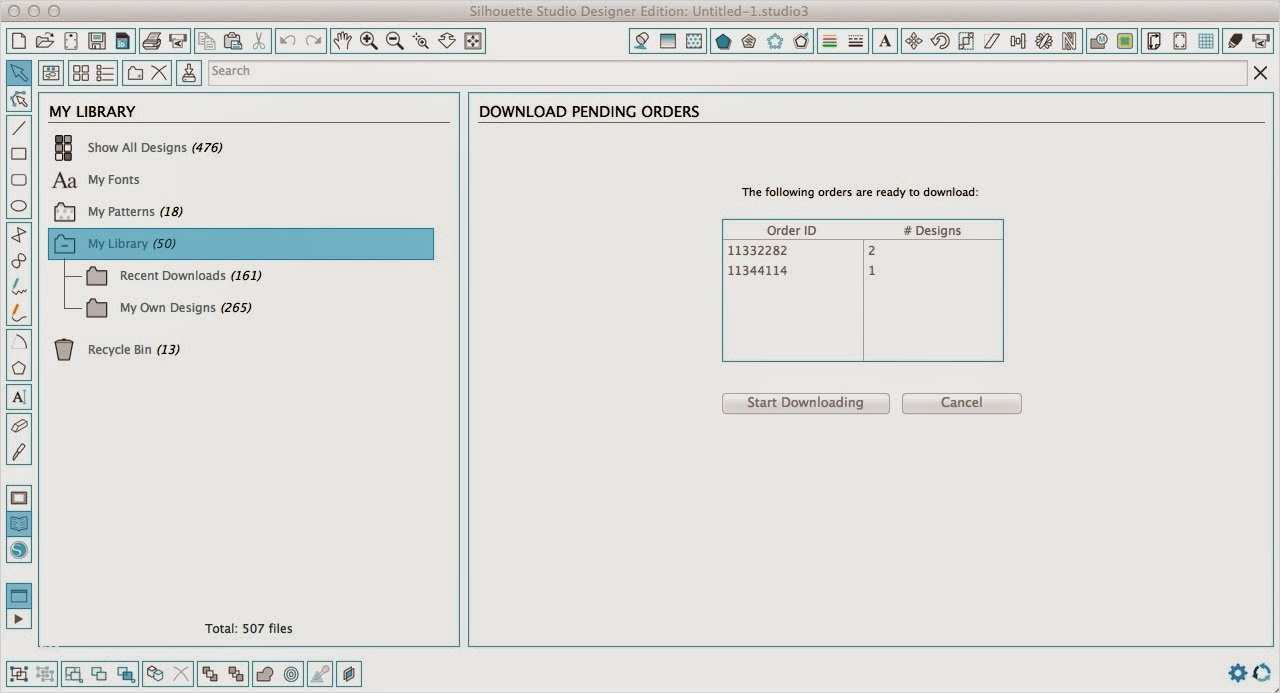Redo the last action
Viewport: 1280px width, 693px height.
point(313,41)
